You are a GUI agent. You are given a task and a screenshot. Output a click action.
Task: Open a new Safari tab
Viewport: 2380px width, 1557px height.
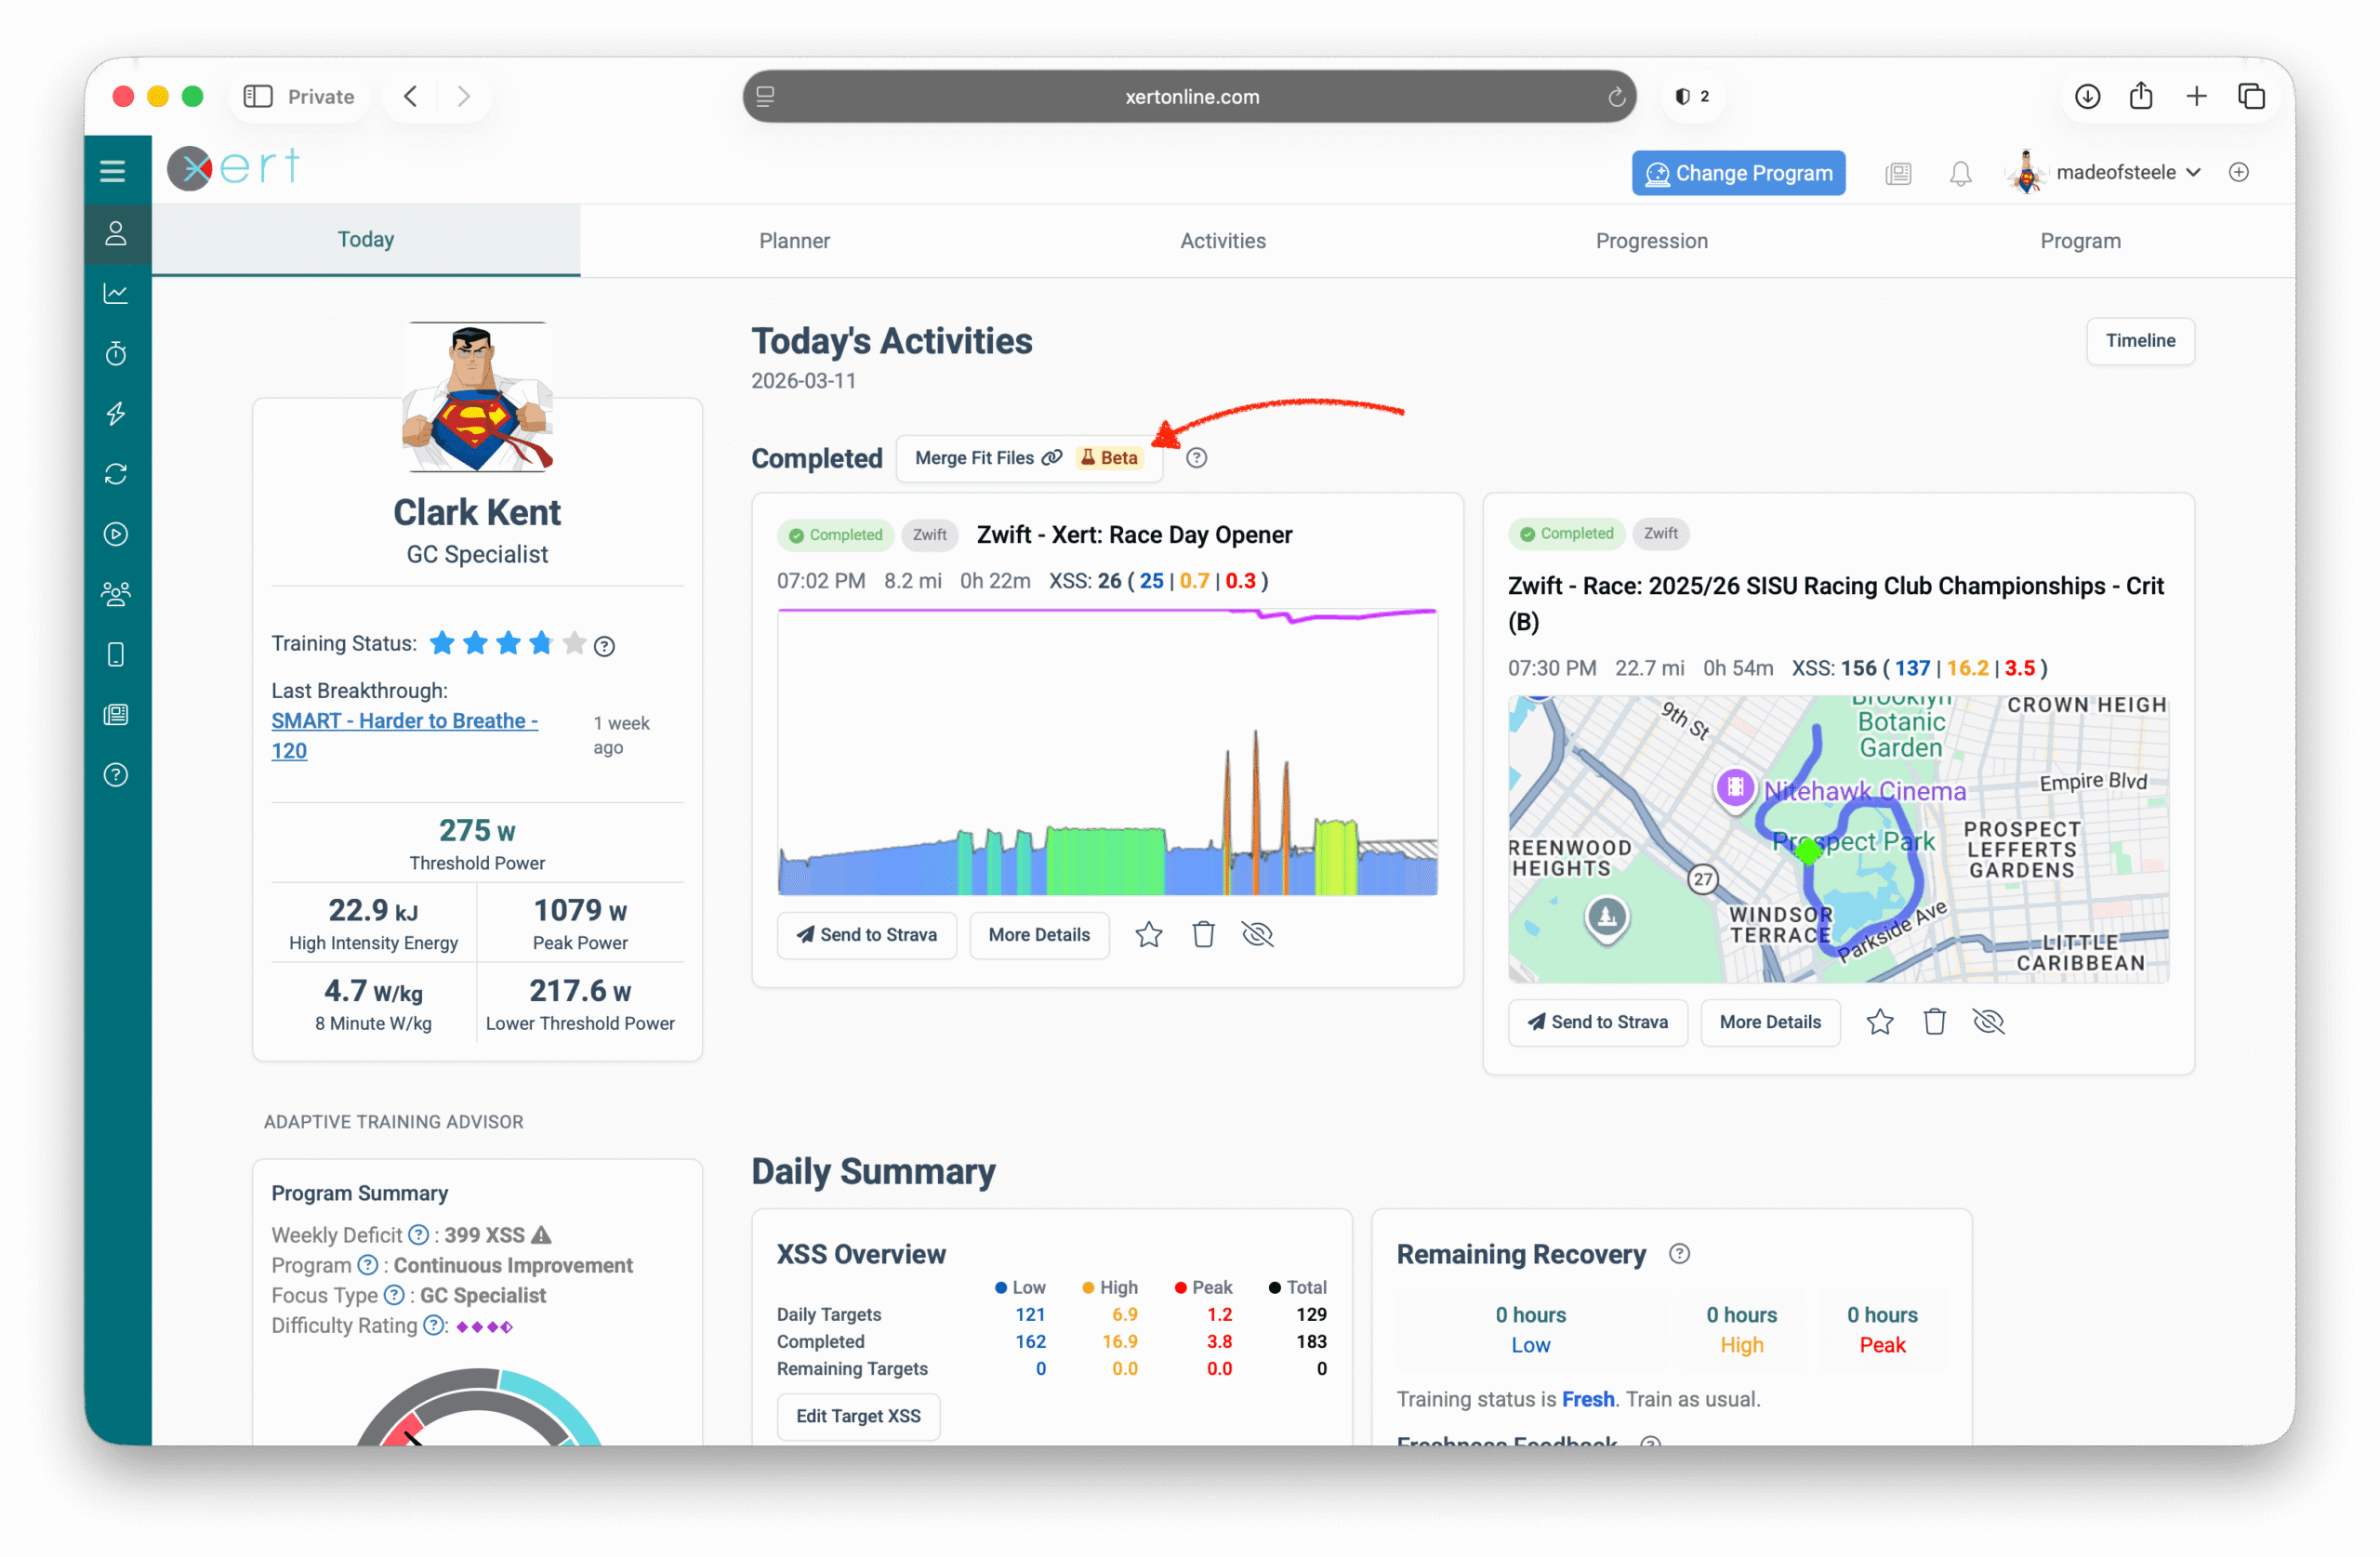point(2196,97)
